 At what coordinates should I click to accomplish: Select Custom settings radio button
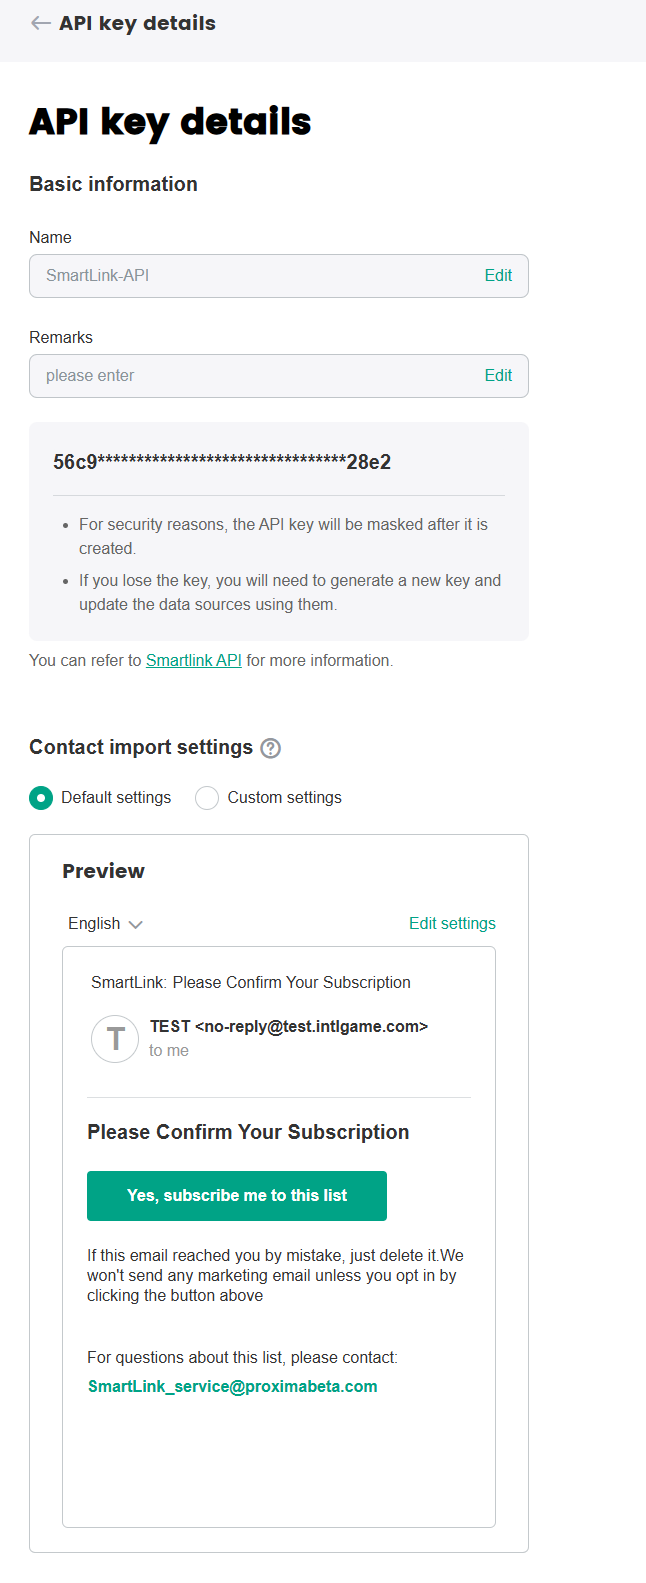[x=207, y=797]
